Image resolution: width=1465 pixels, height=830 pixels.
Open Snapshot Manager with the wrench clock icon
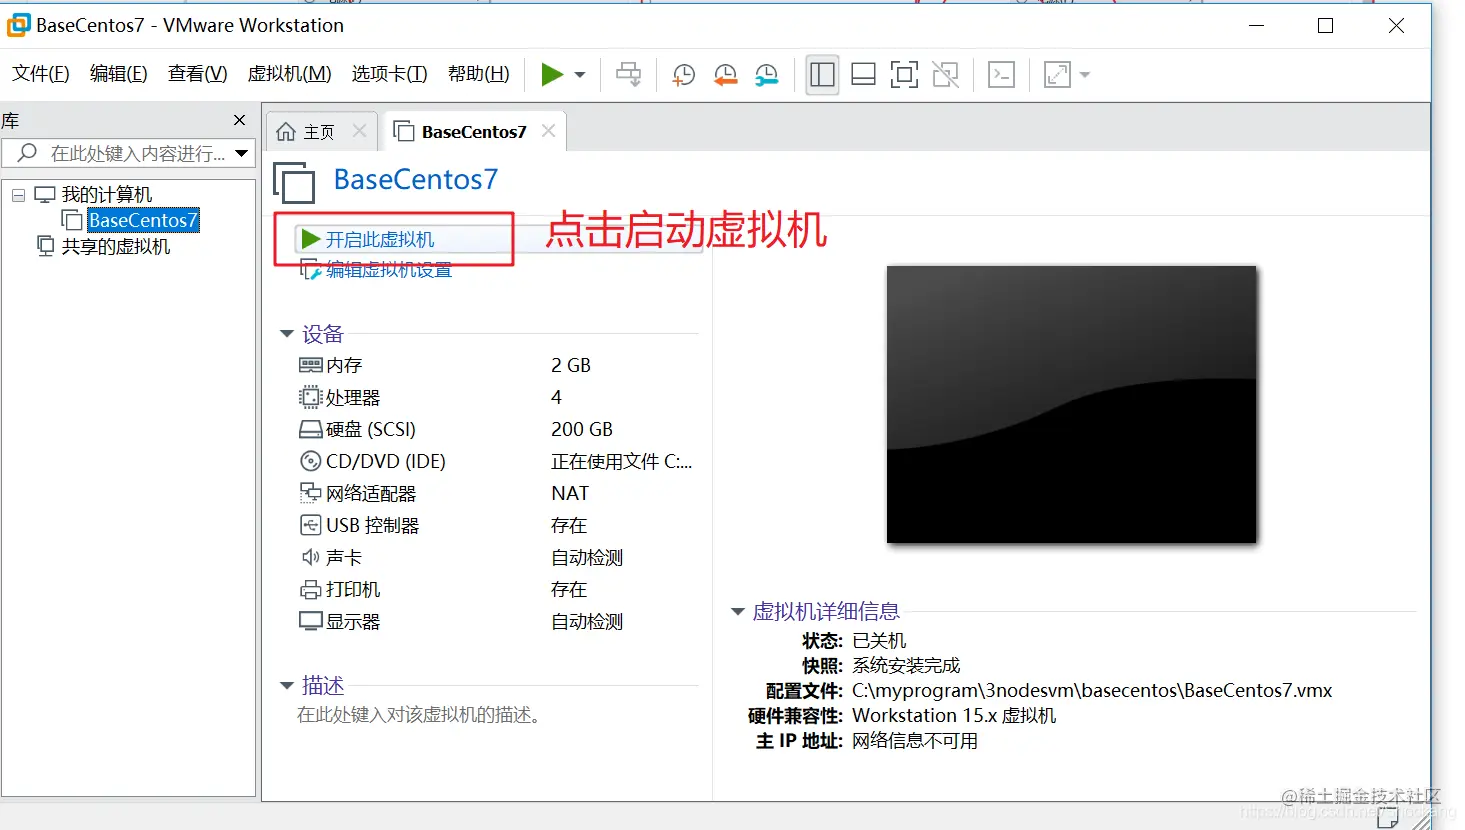[x=766, y=74]
